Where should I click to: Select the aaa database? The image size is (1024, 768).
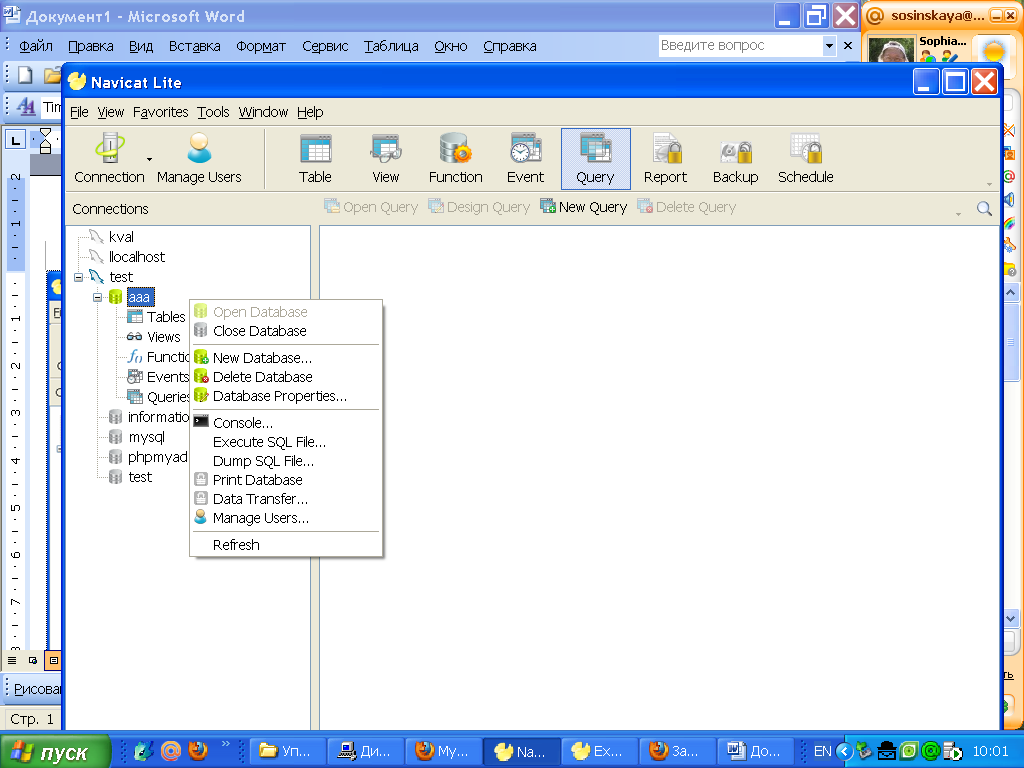point(140,297)
